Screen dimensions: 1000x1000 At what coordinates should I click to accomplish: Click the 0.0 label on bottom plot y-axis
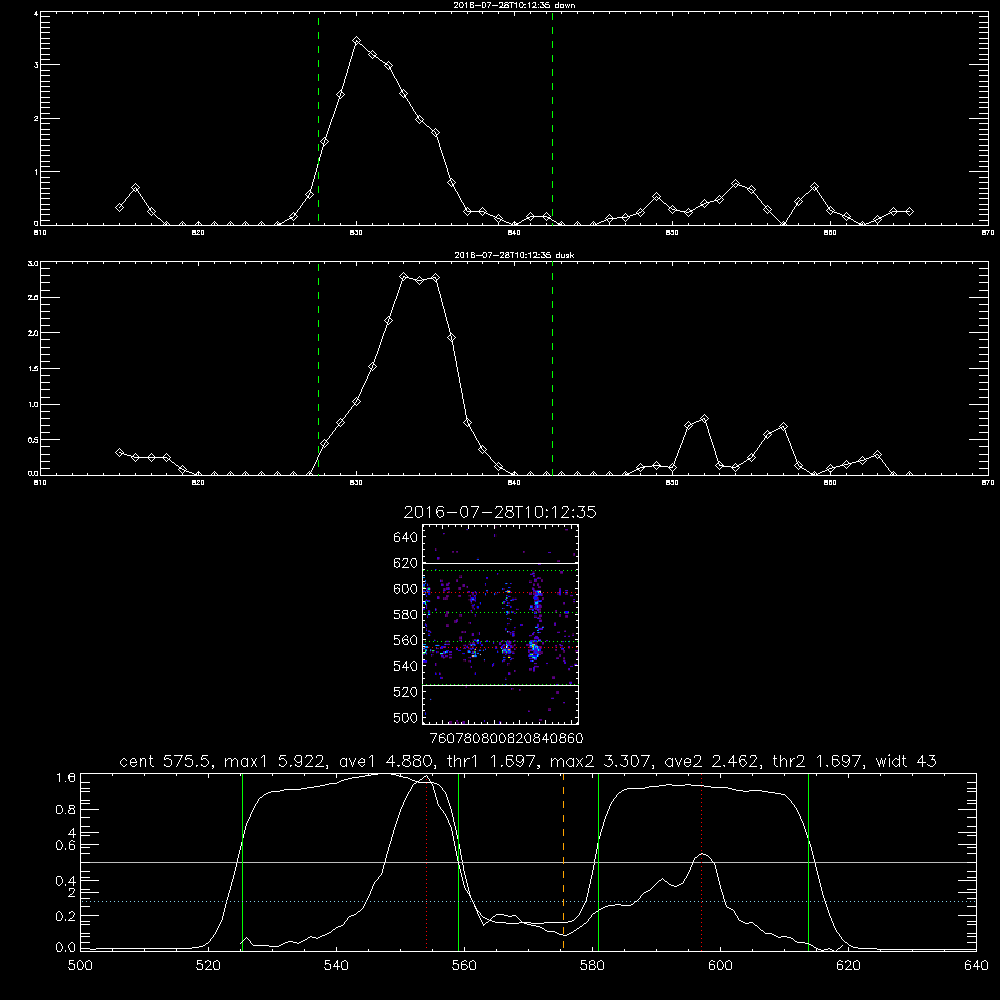pyautogui.click(x=66, y=948)
